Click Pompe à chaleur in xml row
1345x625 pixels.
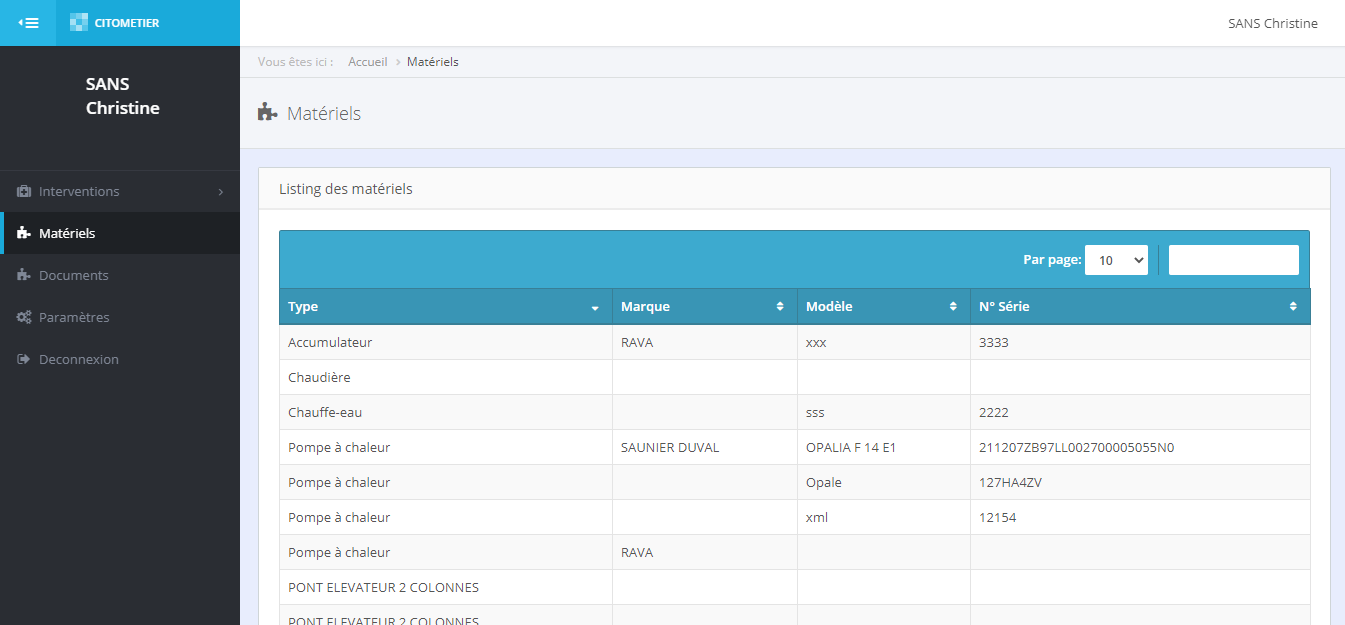[x=339, y=517]
